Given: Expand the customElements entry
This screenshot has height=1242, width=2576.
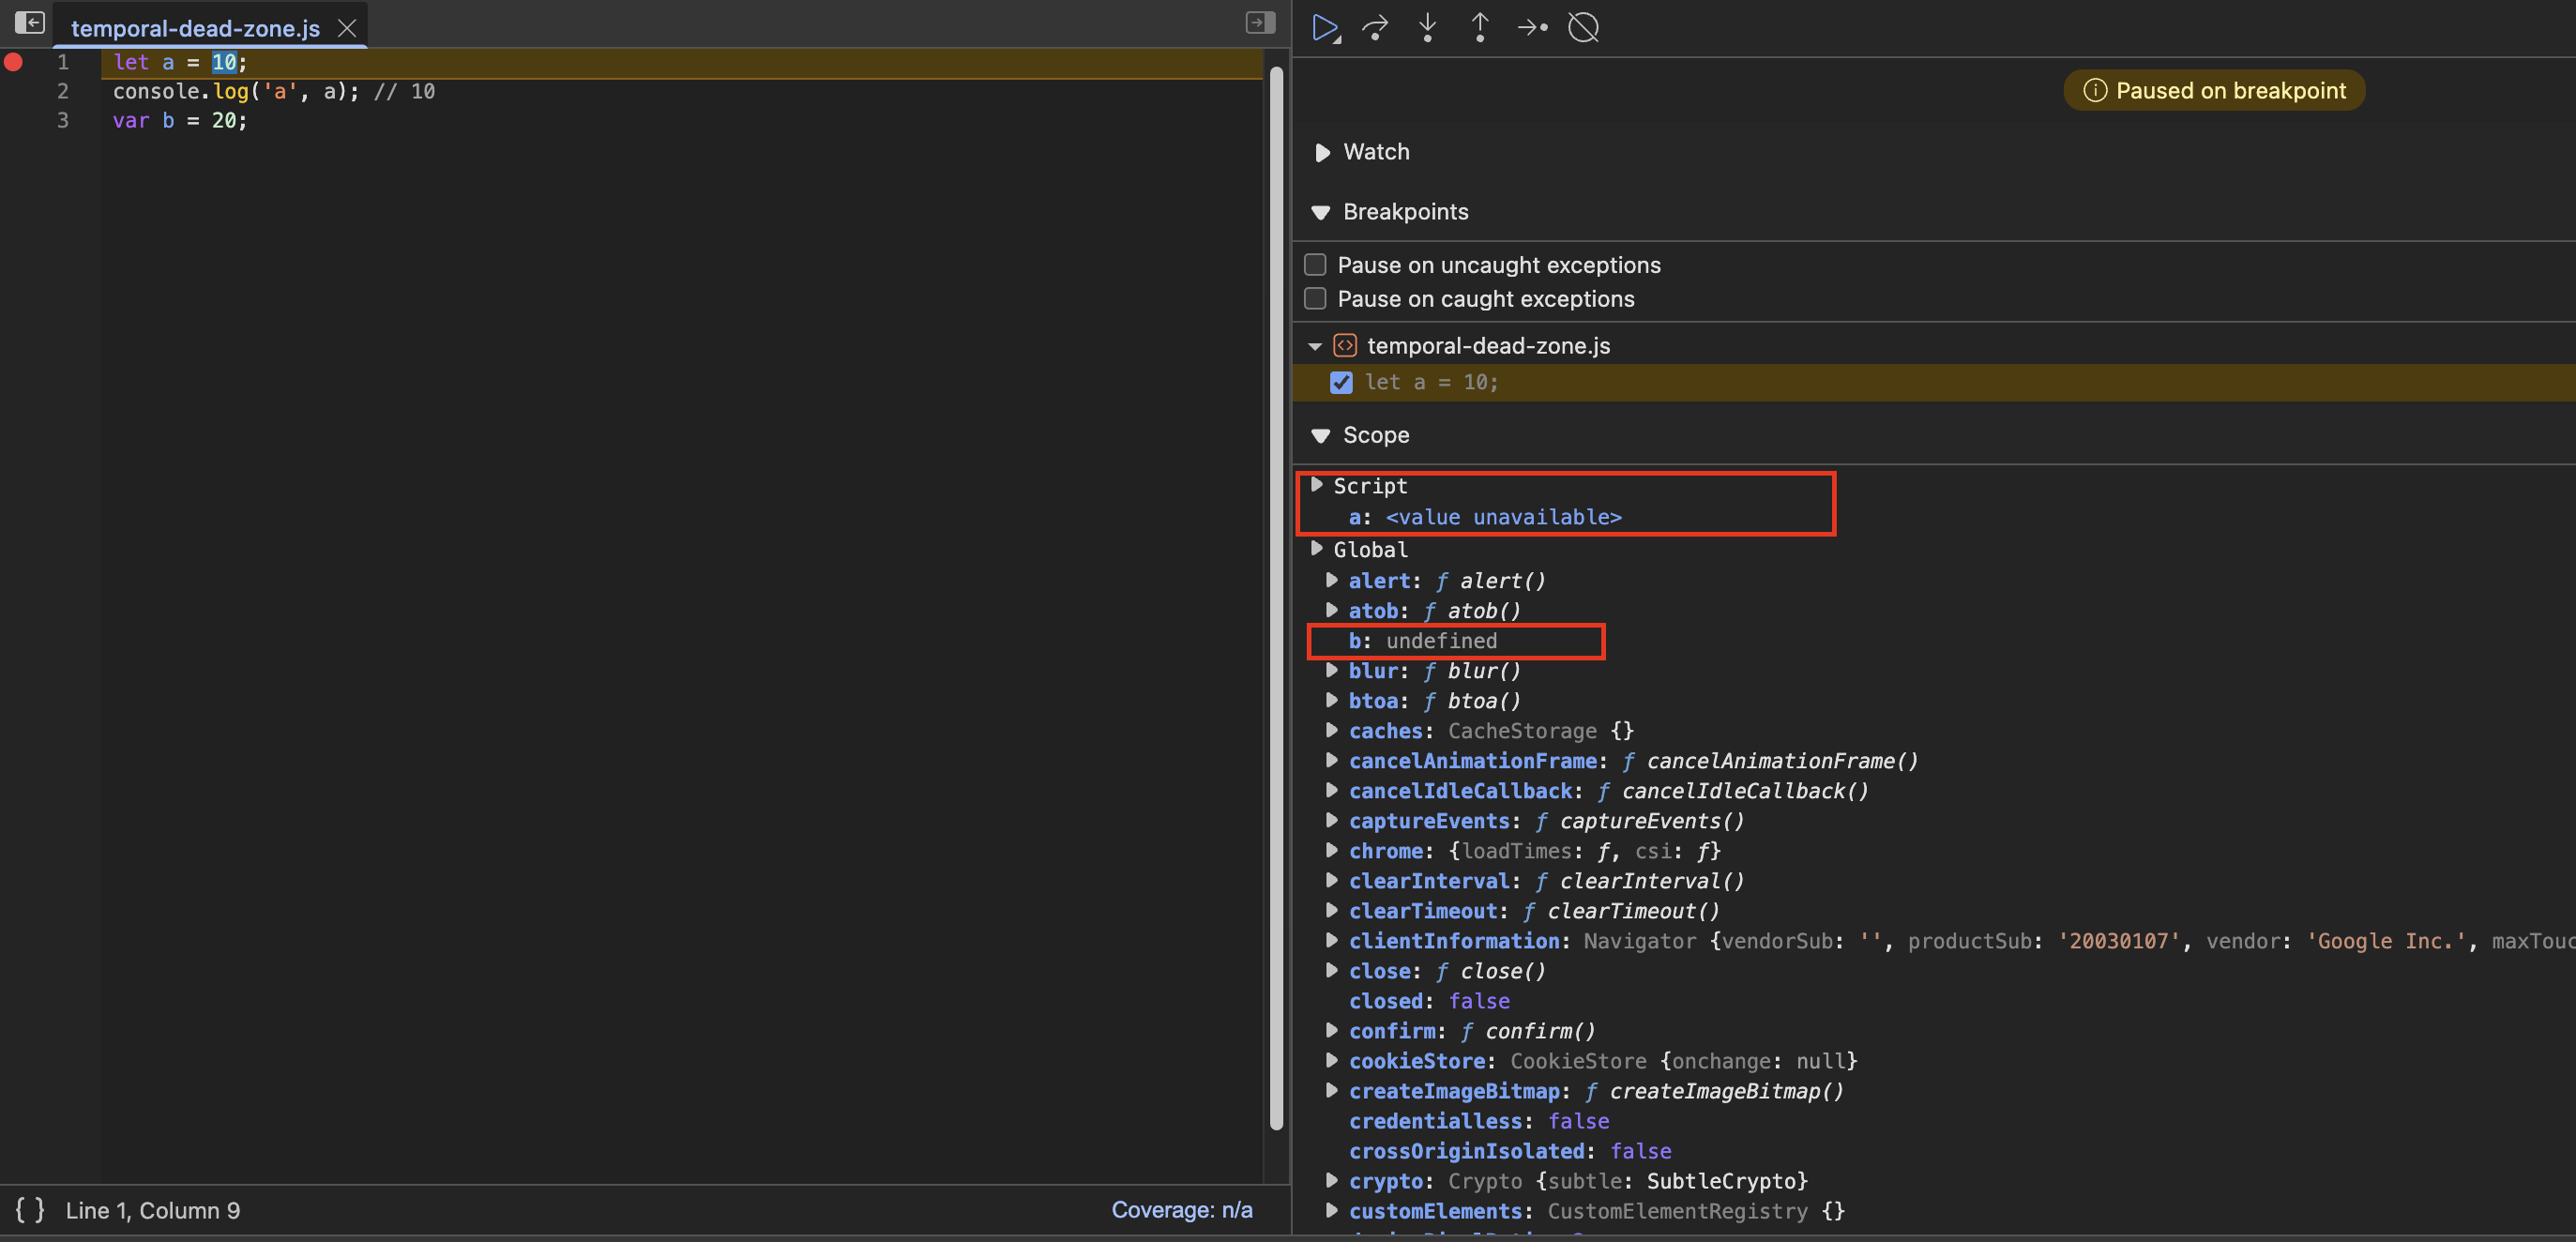Looking at the screenshot, I should pyautogui.click(x=1332, y=1209).
